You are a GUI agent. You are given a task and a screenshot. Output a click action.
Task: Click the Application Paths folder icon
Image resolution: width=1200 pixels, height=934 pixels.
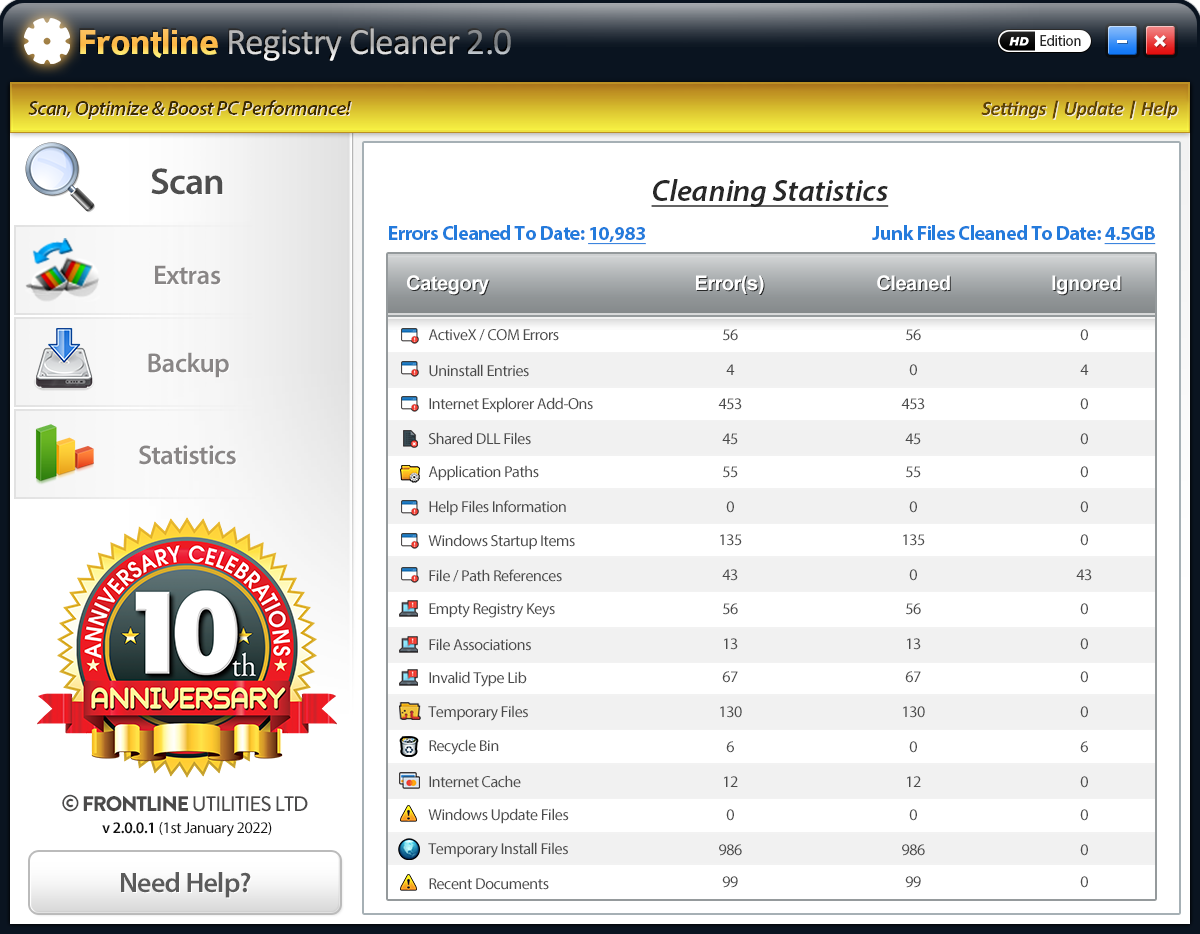point(409,473)
